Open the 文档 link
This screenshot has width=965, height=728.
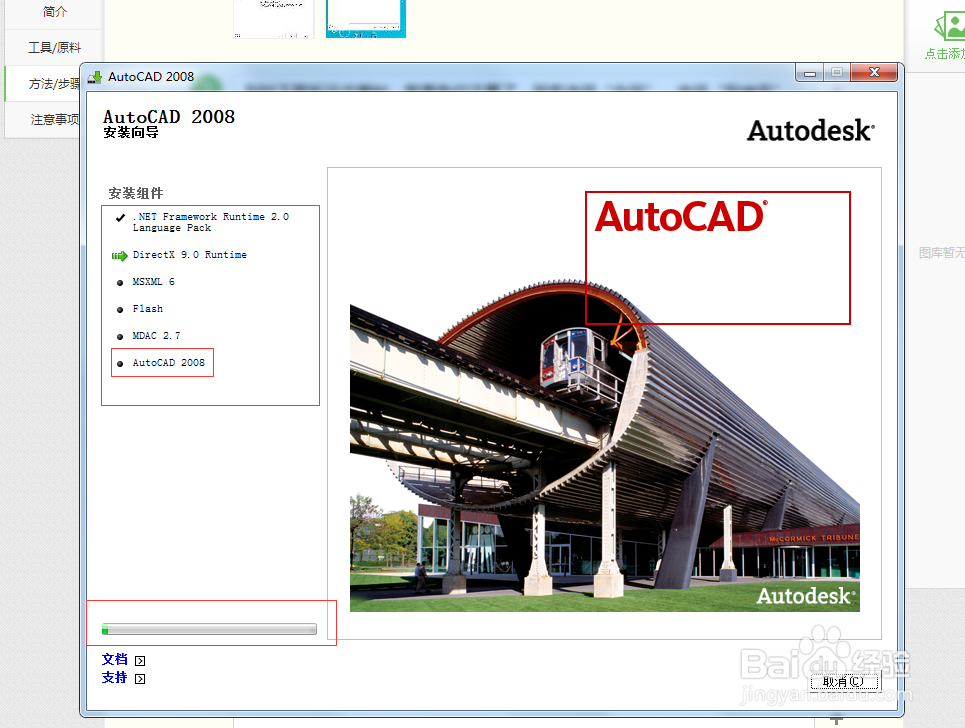pos(114,660)
